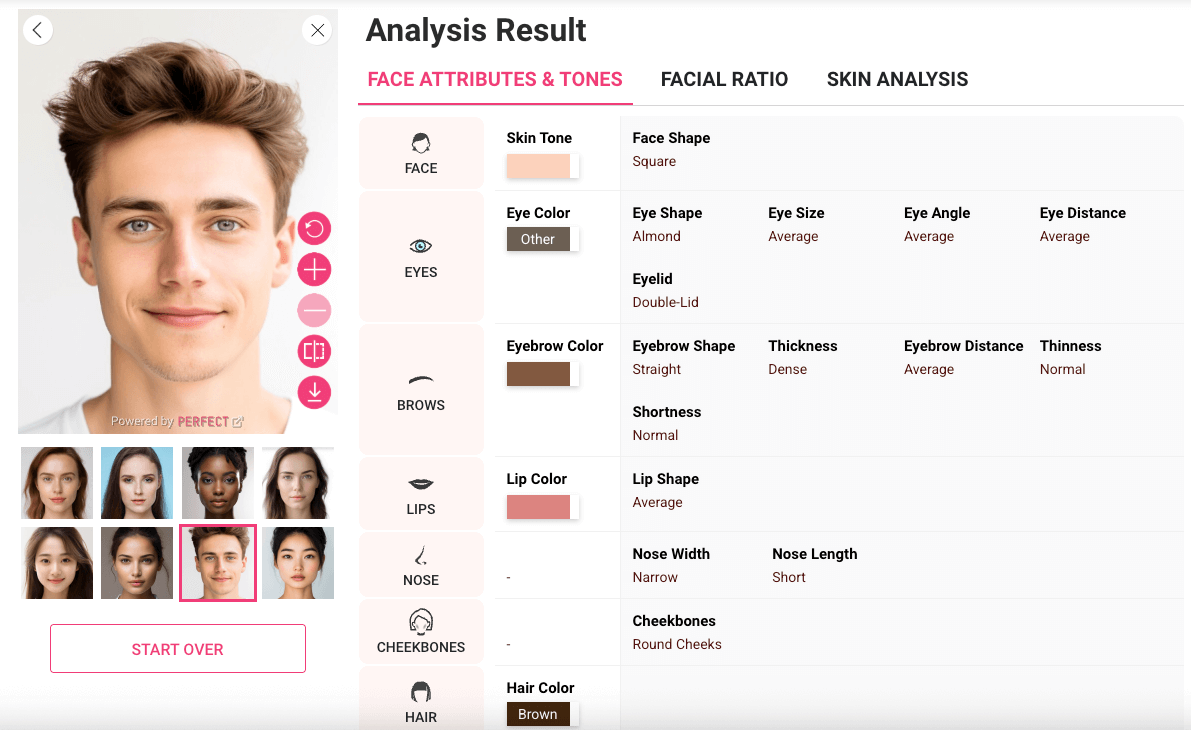
Task: Select the EYES category icon
Action: click(420, 256)
